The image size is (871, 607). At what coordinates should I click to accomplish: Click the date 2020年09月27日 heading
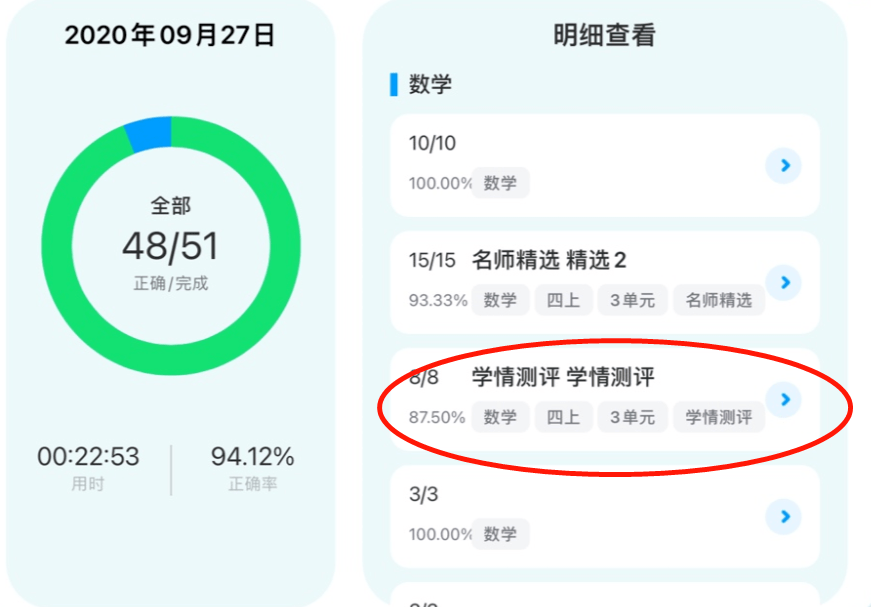170,36
